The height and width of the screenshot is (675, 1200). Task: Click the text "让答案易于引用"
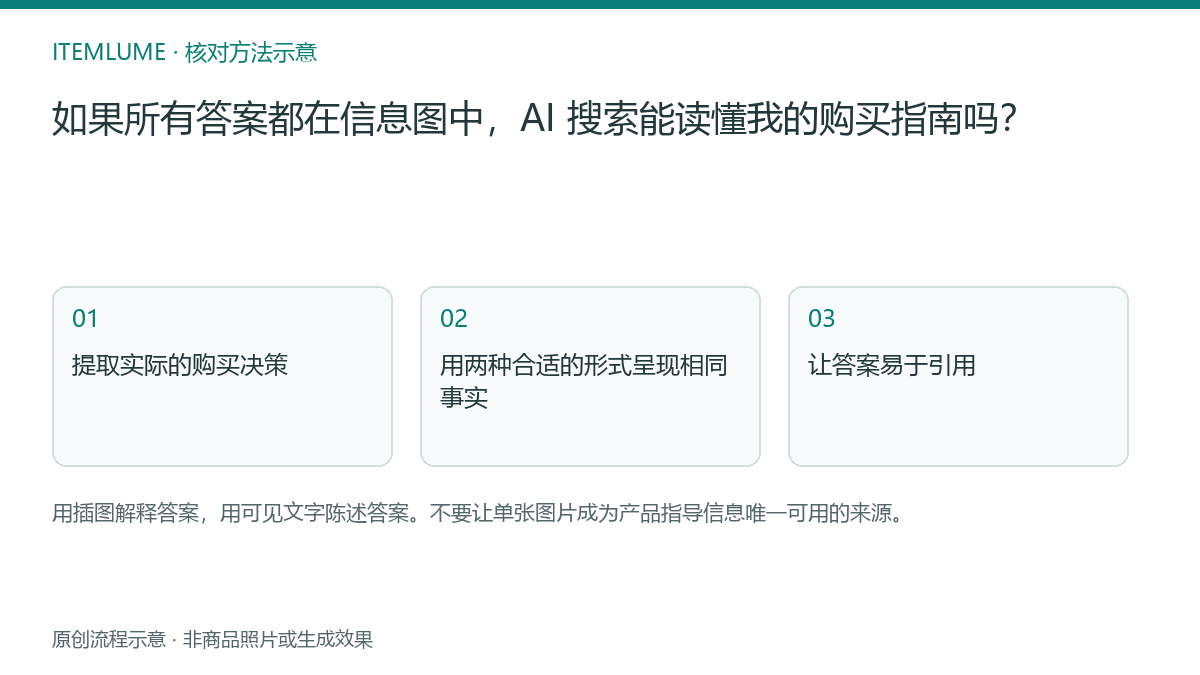tap(892, 365)
